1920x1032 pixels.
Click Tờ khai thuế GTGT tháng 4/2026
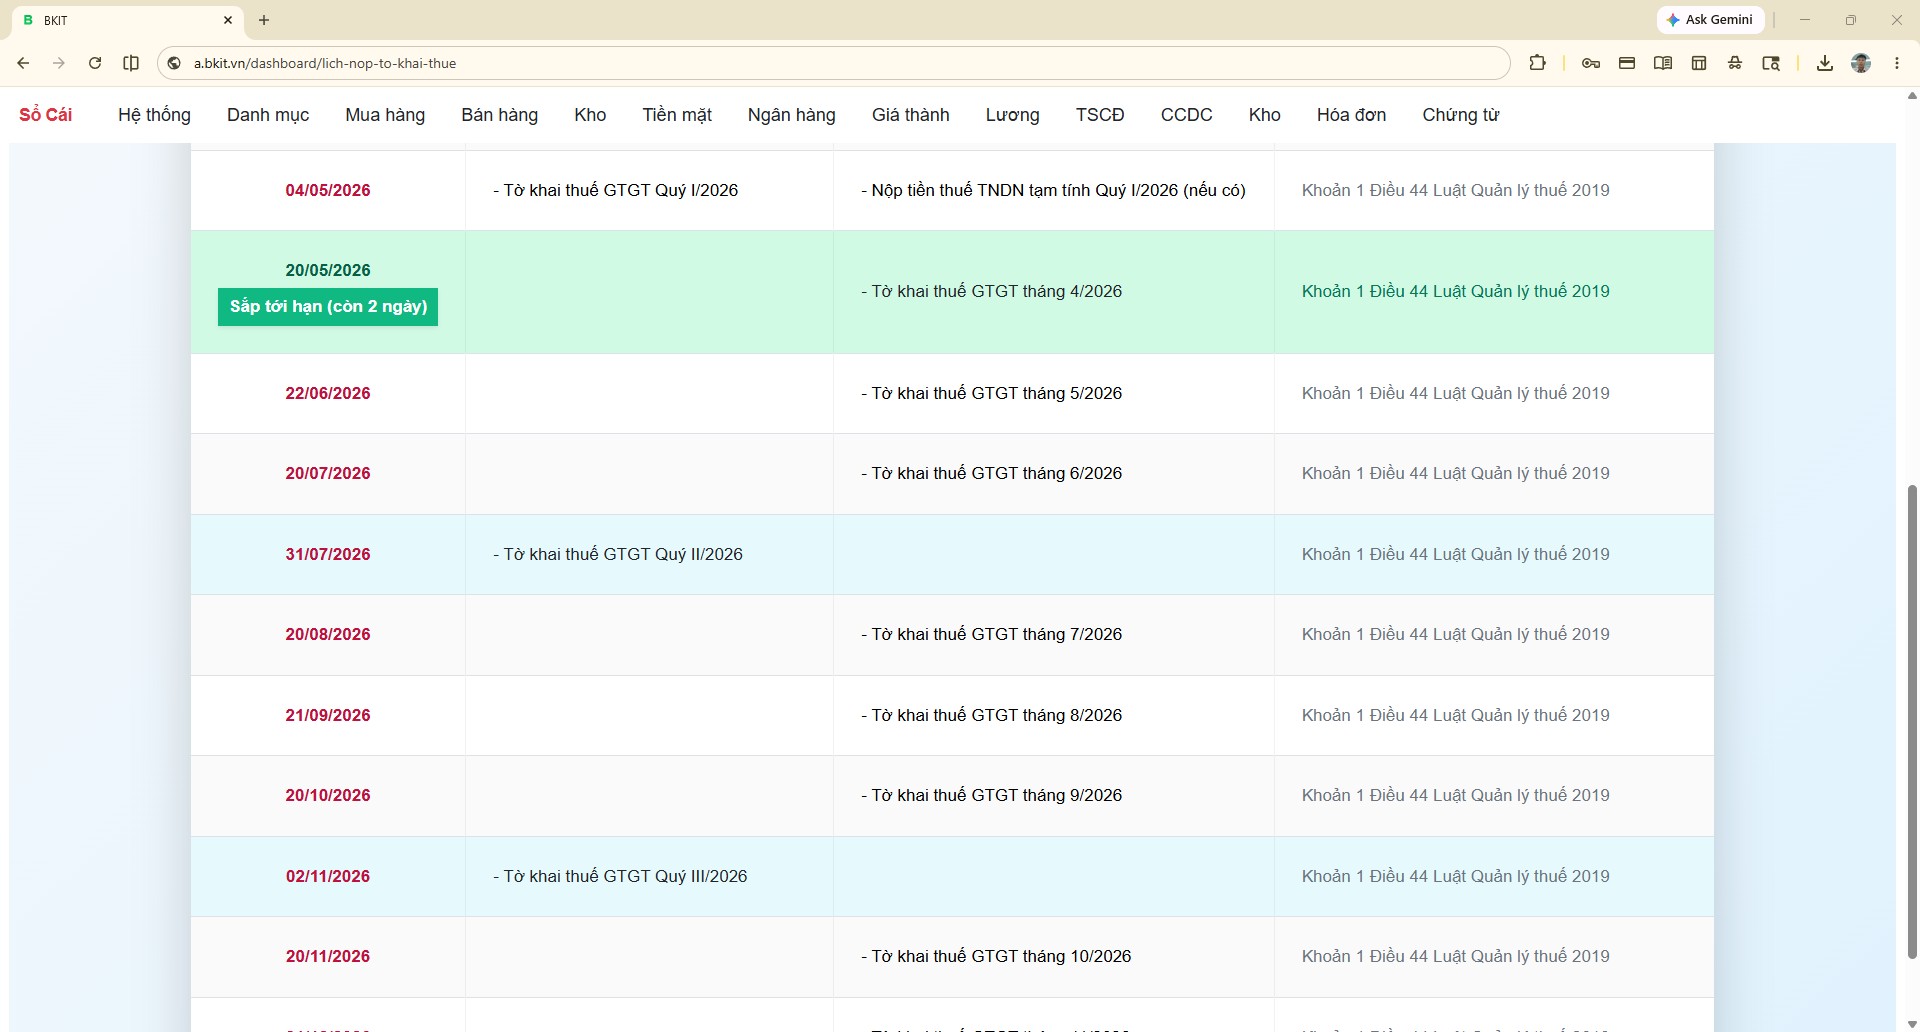tap(992, 291)
